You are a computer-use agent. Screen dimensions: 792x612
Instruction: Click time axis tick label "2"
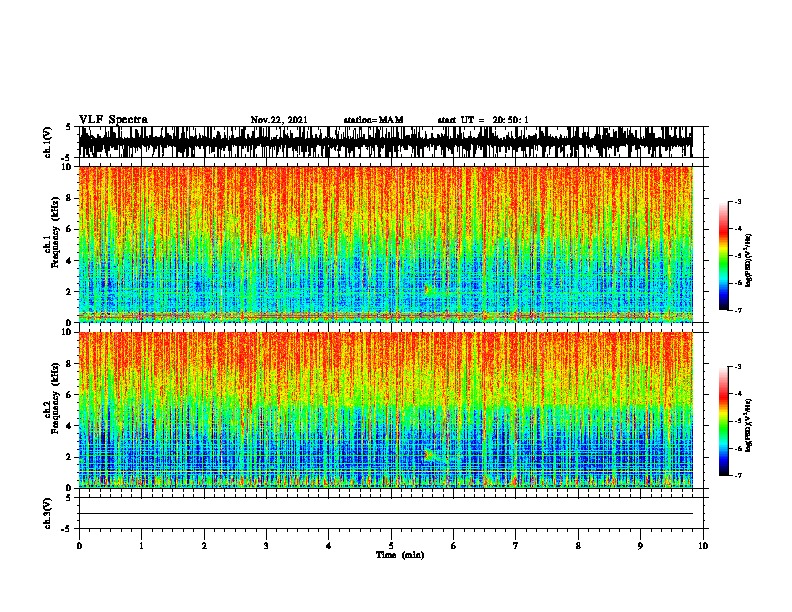pyautogui.click(x=204, y=546)
